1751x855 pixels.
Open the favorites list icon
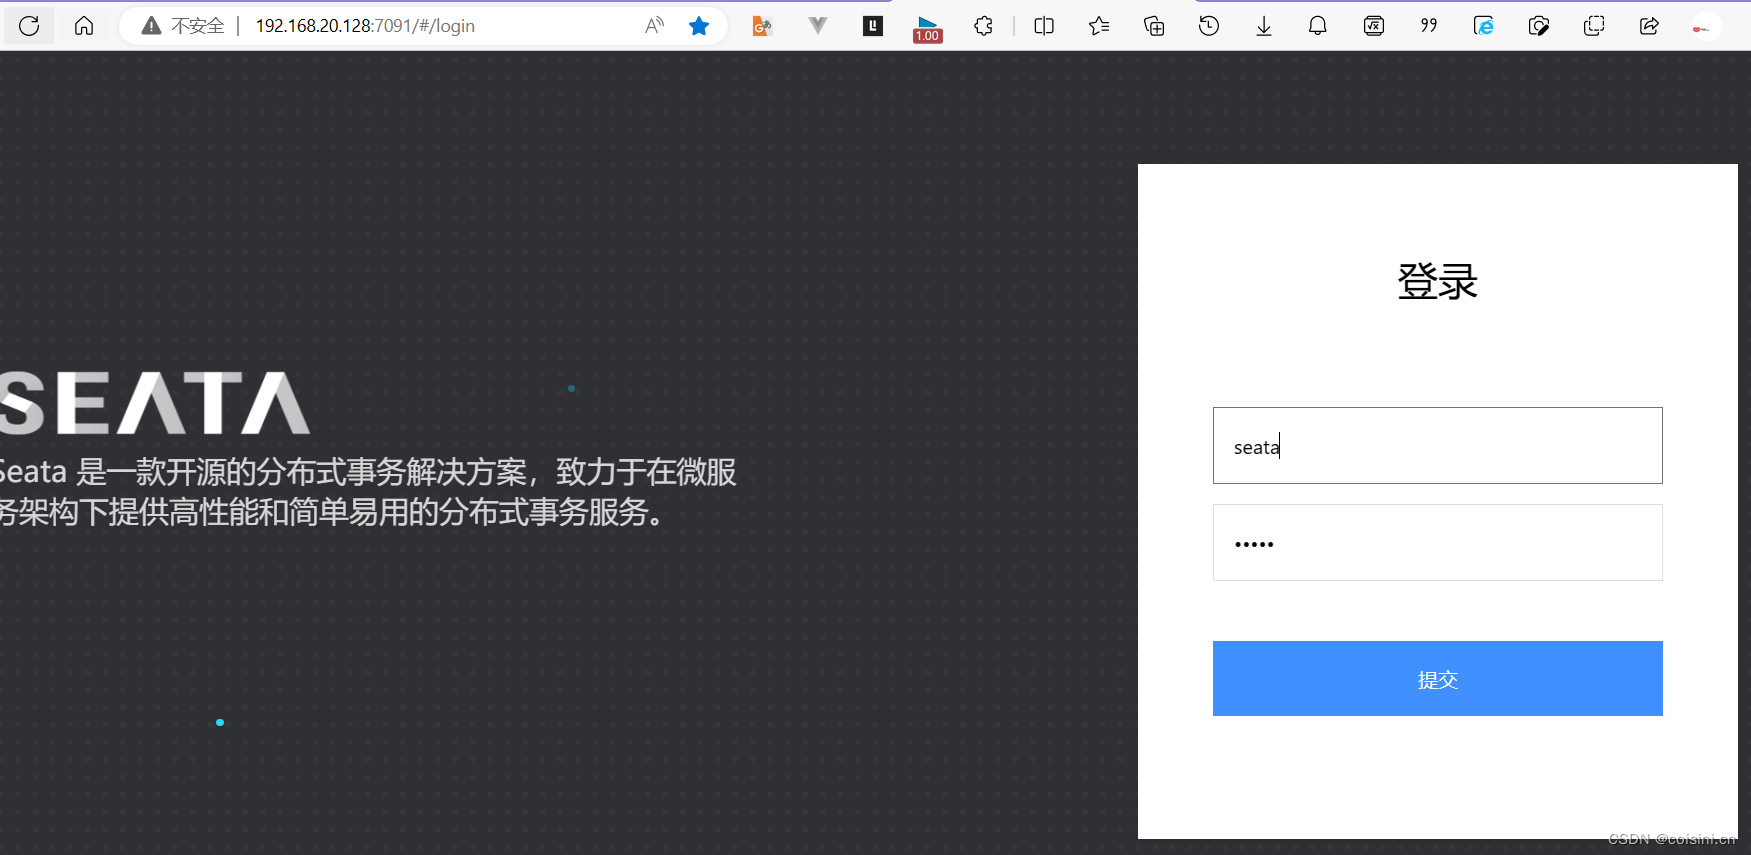pyautogui.click(x=1099, y=26)
